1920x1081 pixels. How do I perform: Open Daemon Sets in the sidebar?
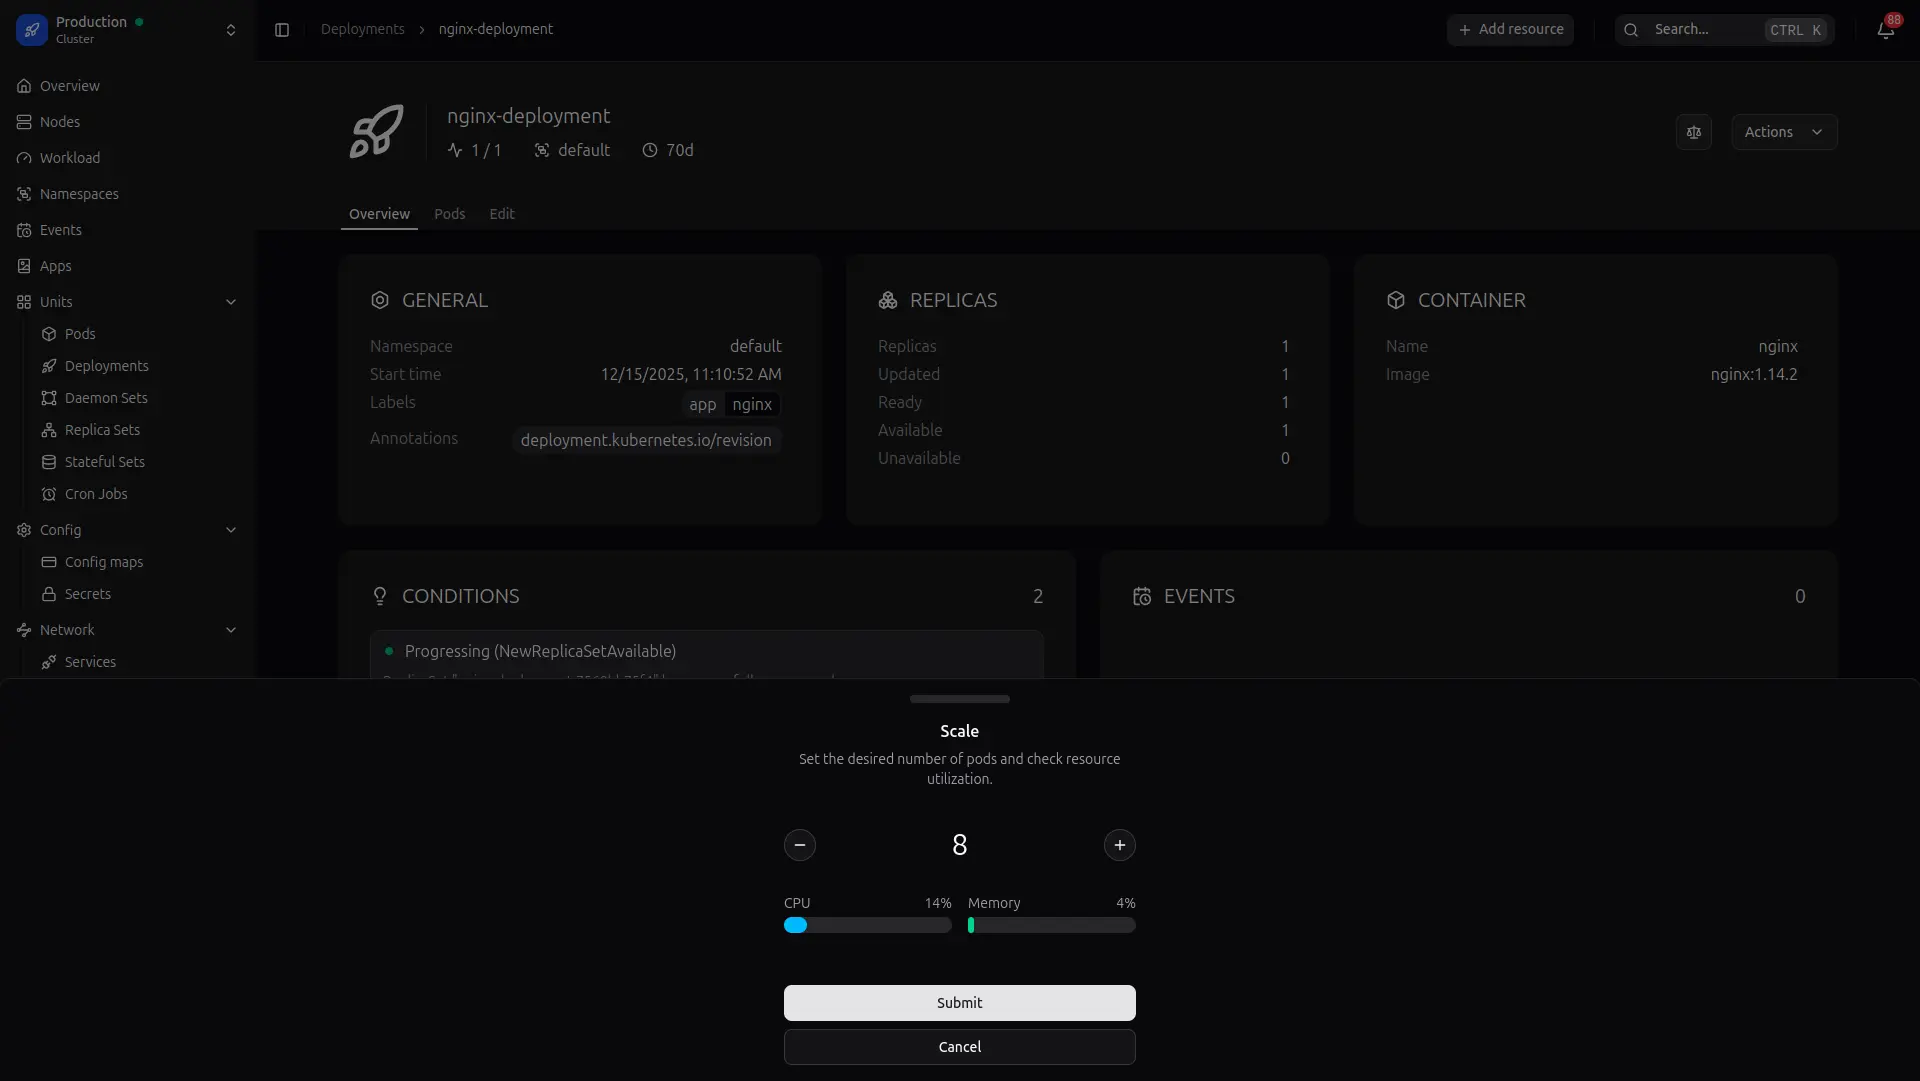[106, 398]
